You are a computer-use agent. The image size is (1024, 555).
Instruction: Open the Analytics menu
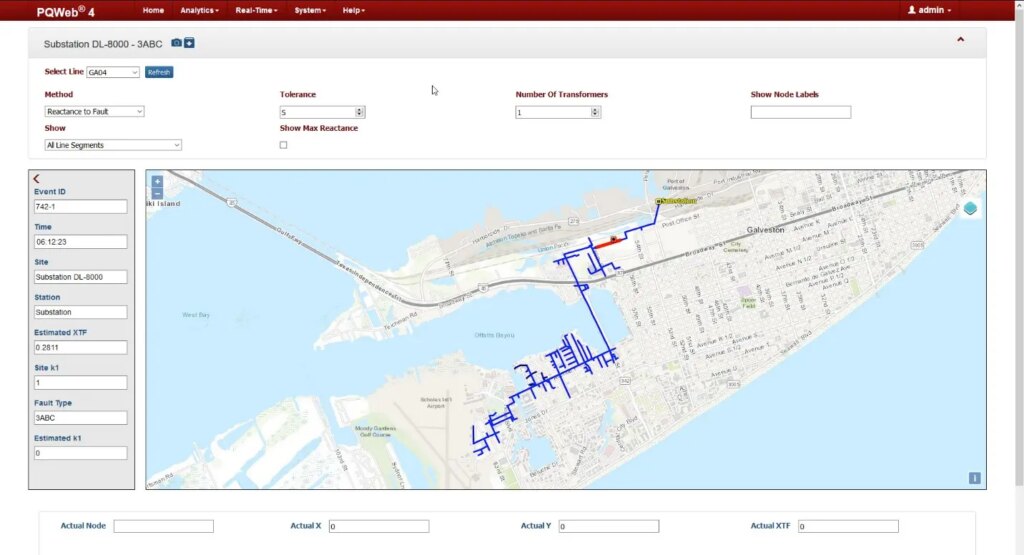199,10
